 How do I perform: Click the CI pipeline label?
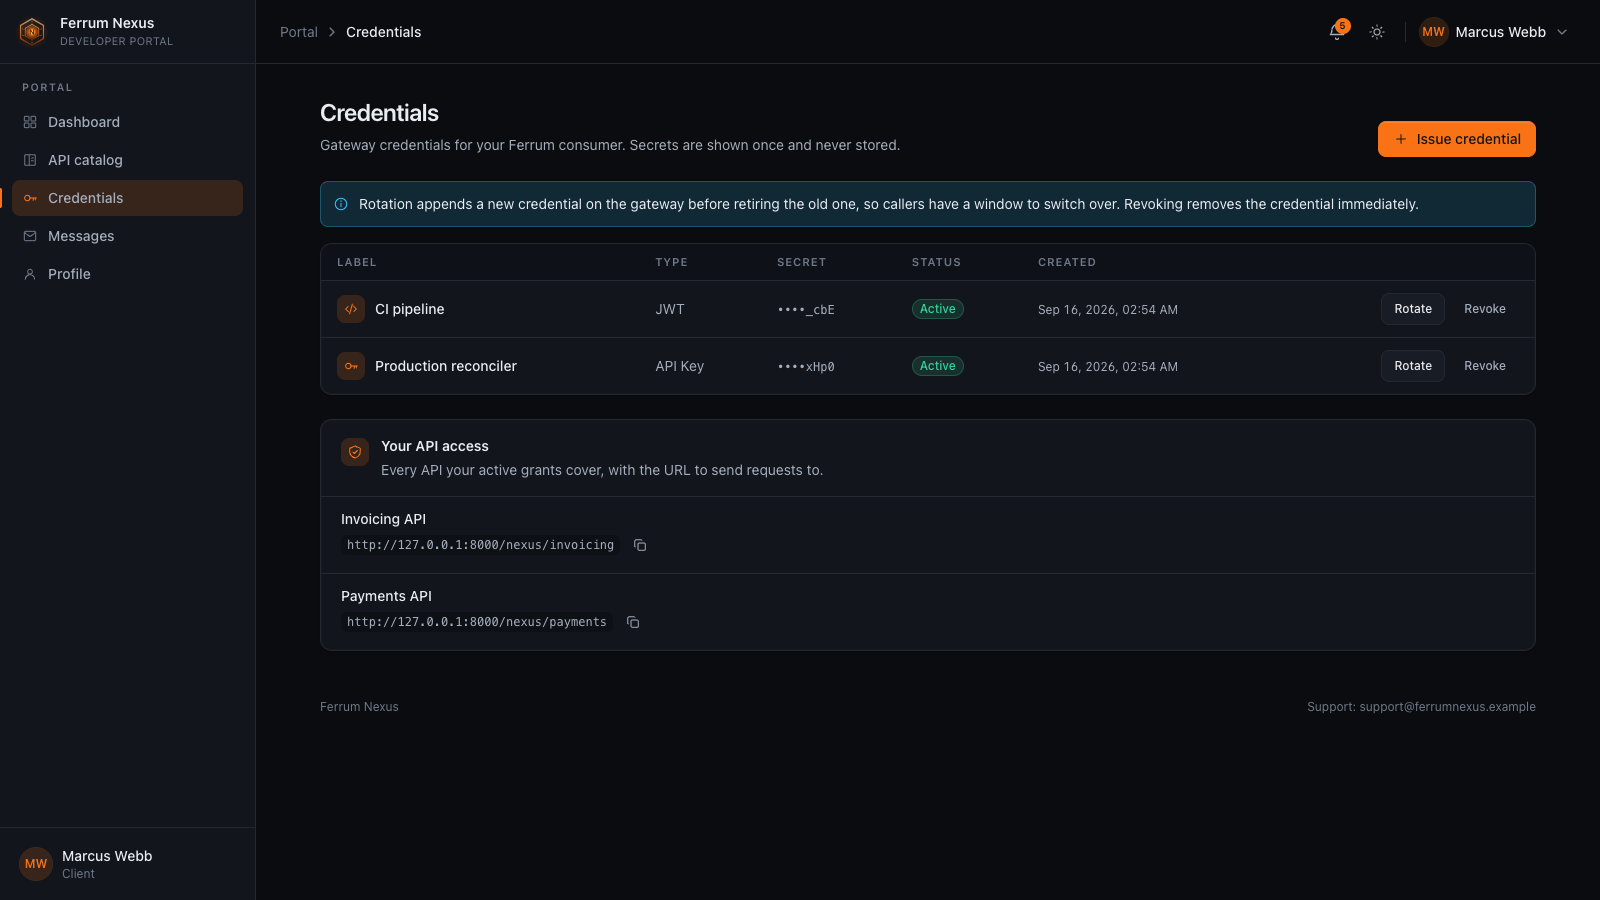pos(409,309)
